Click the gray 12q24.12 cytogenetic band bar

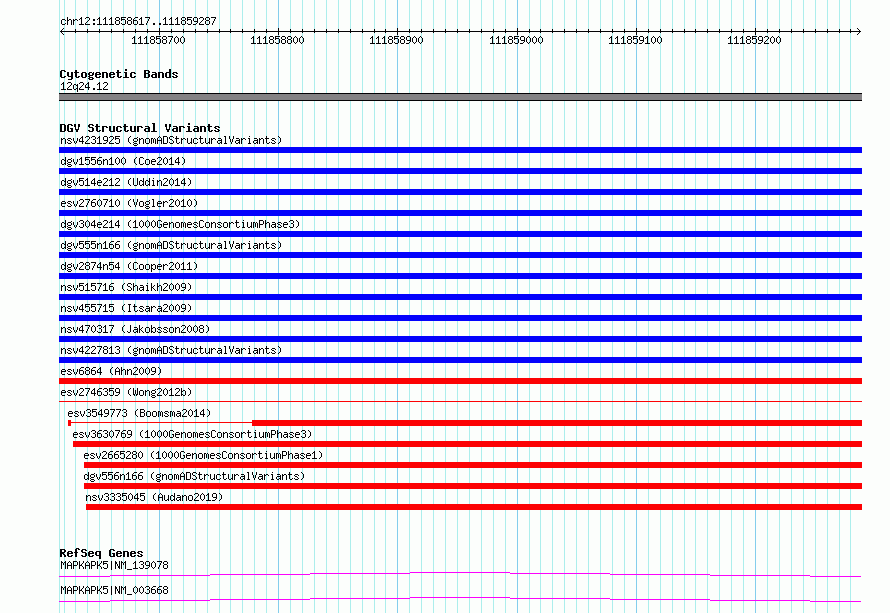[x=460, y=97]
